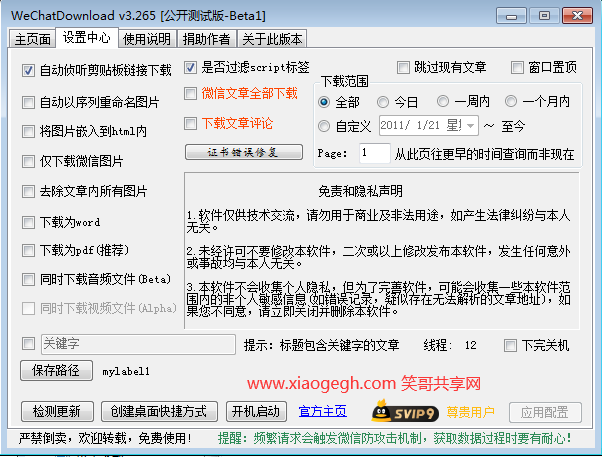Viewport: 602px width, 457px height.
Task: Click 严禁倒卖,欢迎转载,免费使用! status text
Action: click(105, 438)
